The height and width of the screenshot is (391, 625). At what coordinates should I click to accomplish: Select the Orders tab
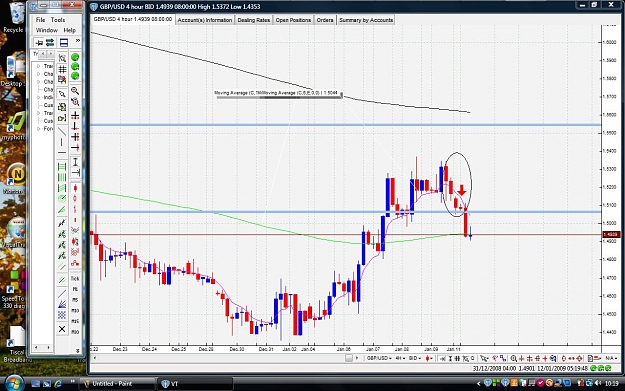(x=325, y=20)
